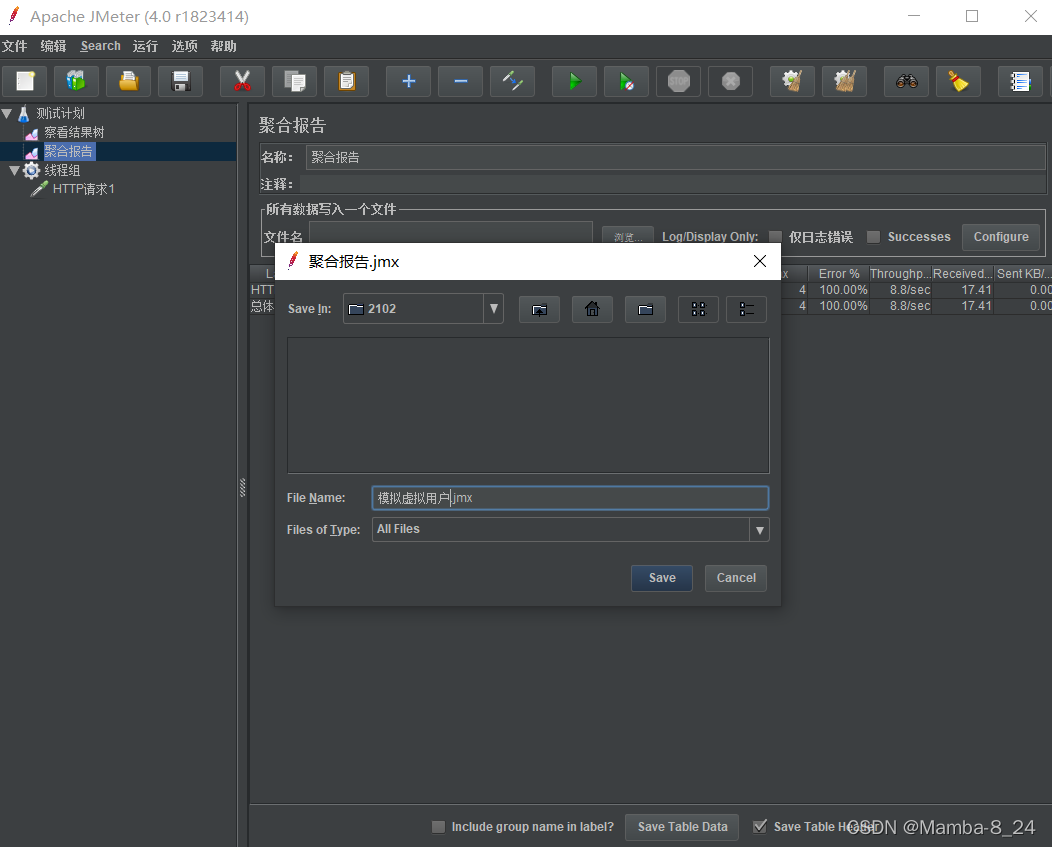The width and height of the screenshot is (1052, 847).
Task: Click the Copy toolbar icon
Action: pos(295,81)
